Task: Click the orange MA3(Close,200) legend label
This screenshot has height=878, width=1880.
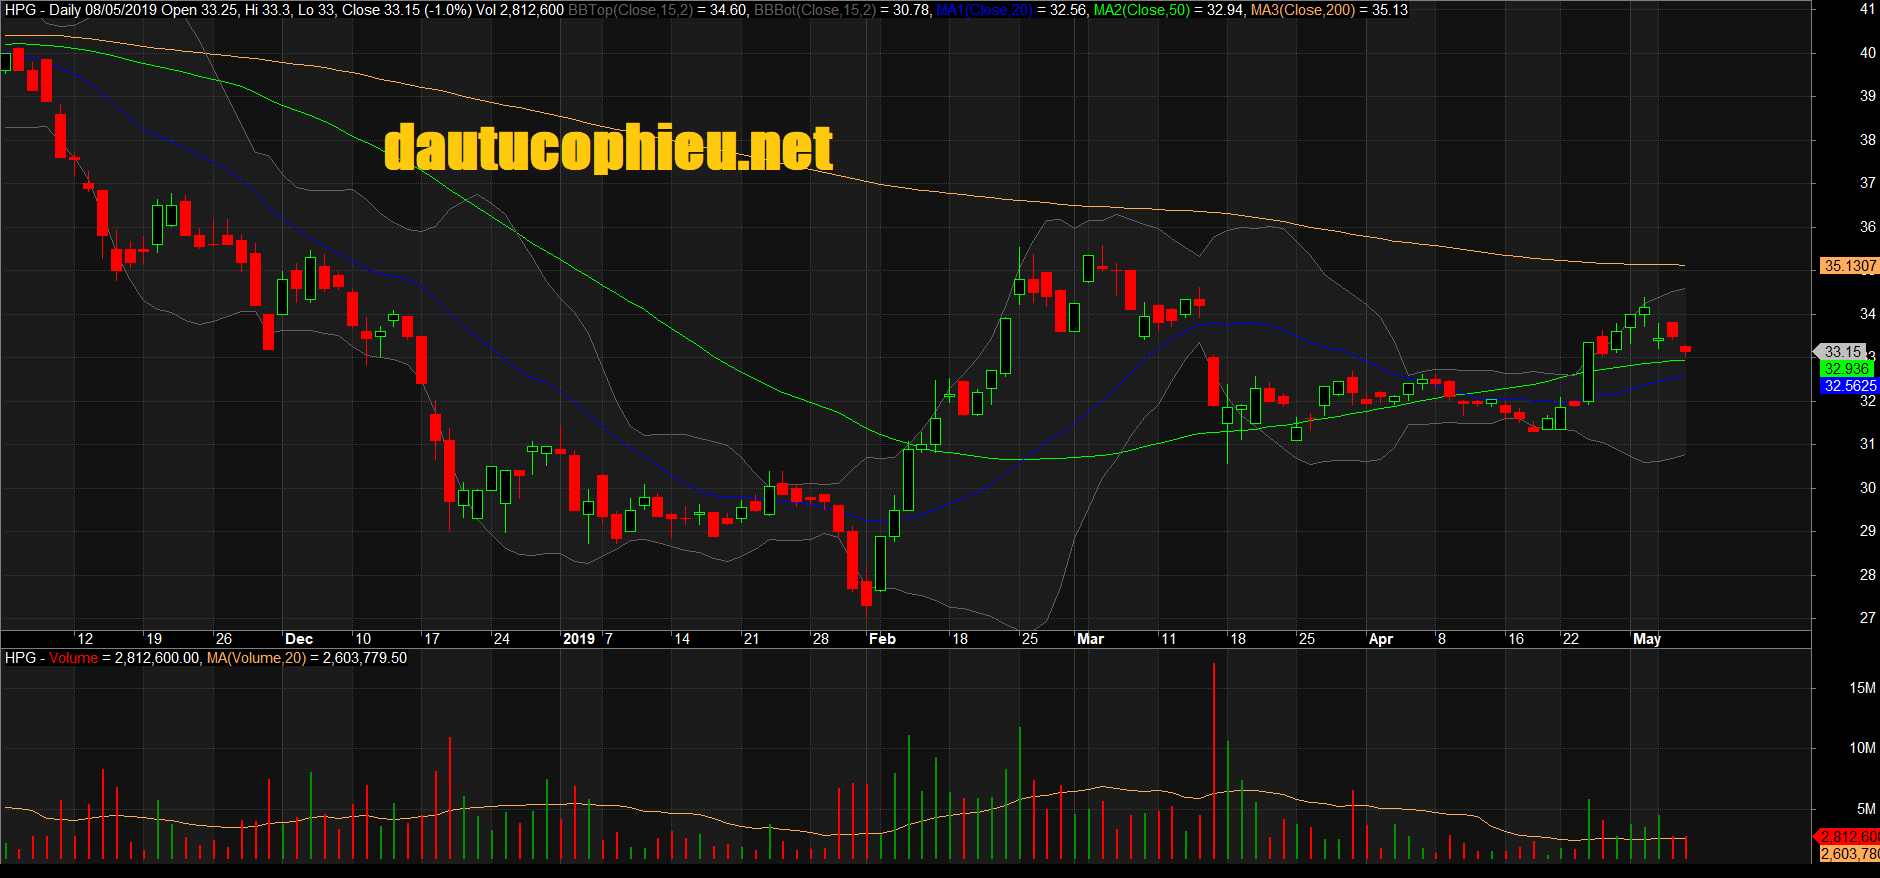Action: tap(1302, 10)
